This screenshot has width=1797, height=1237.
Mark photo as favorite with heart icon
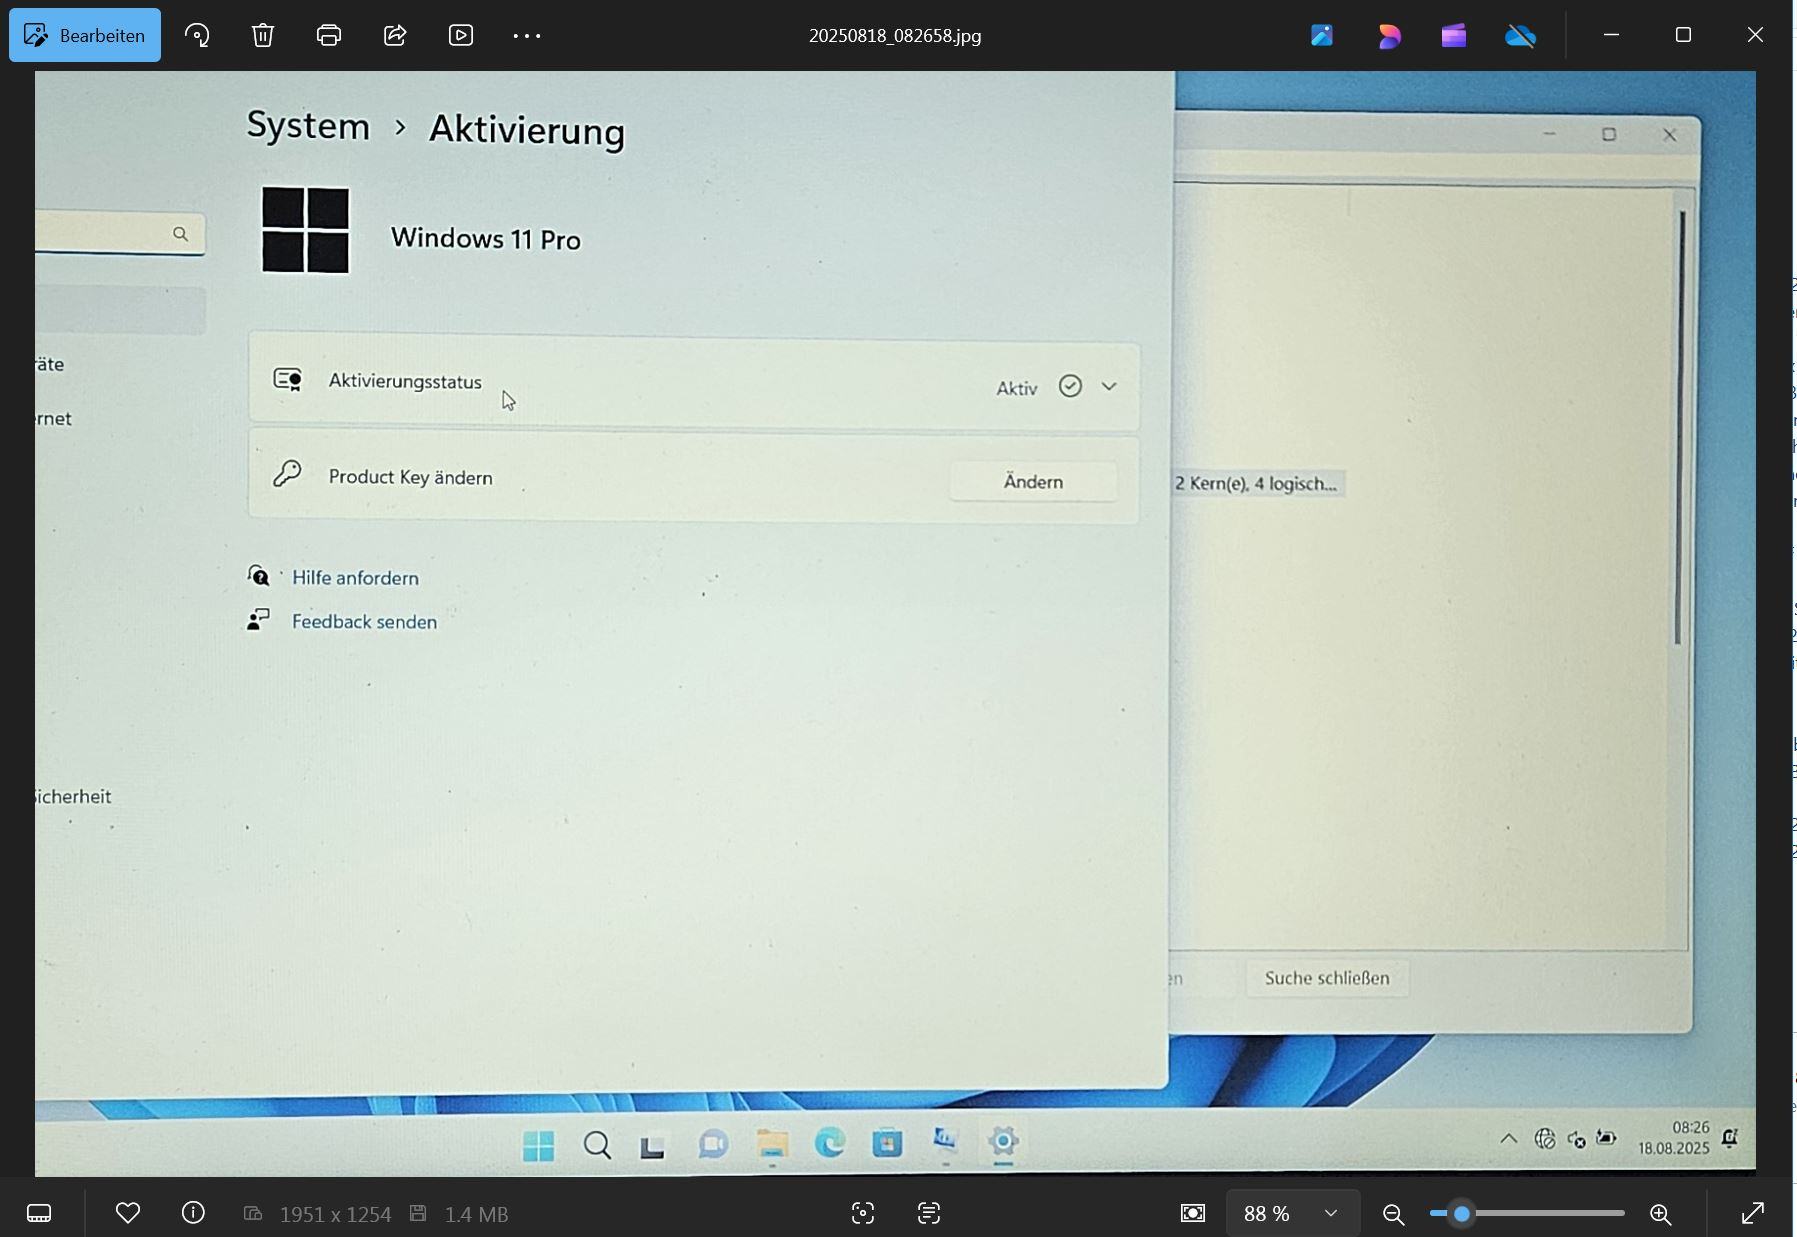tap(128, 1213)
